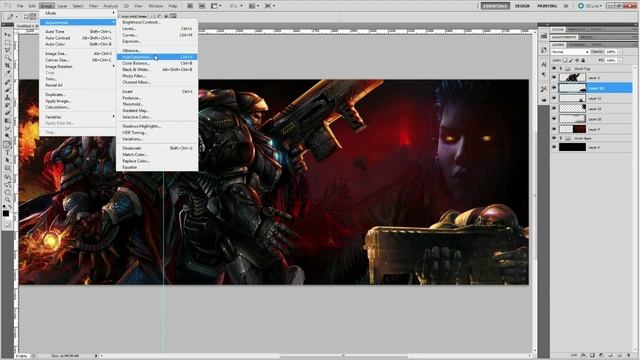Viewport: 640px width, 360px height.
Task: Choose Desaturate from the submenu
Action: (x=157, y=148)
